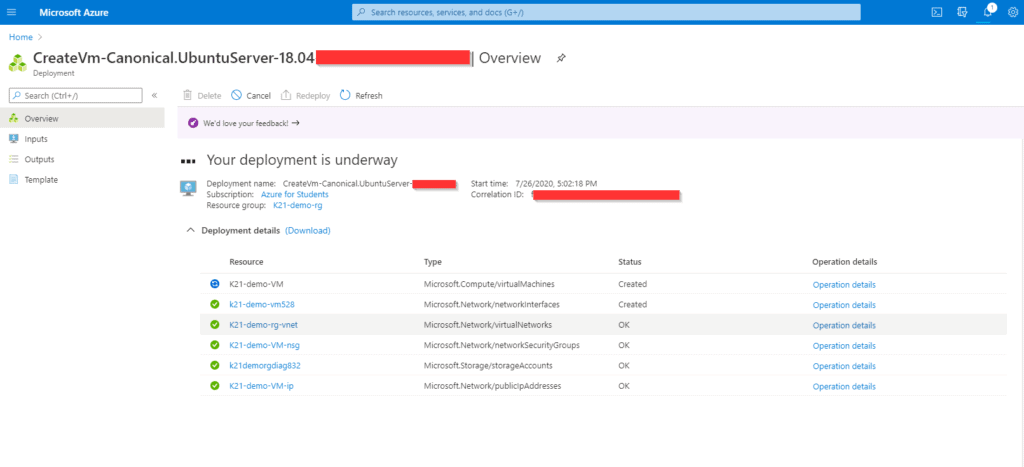The image size is (1024, 467).
Task: Open Operation details for k21demorgdiag832
Action: [844, 366]
